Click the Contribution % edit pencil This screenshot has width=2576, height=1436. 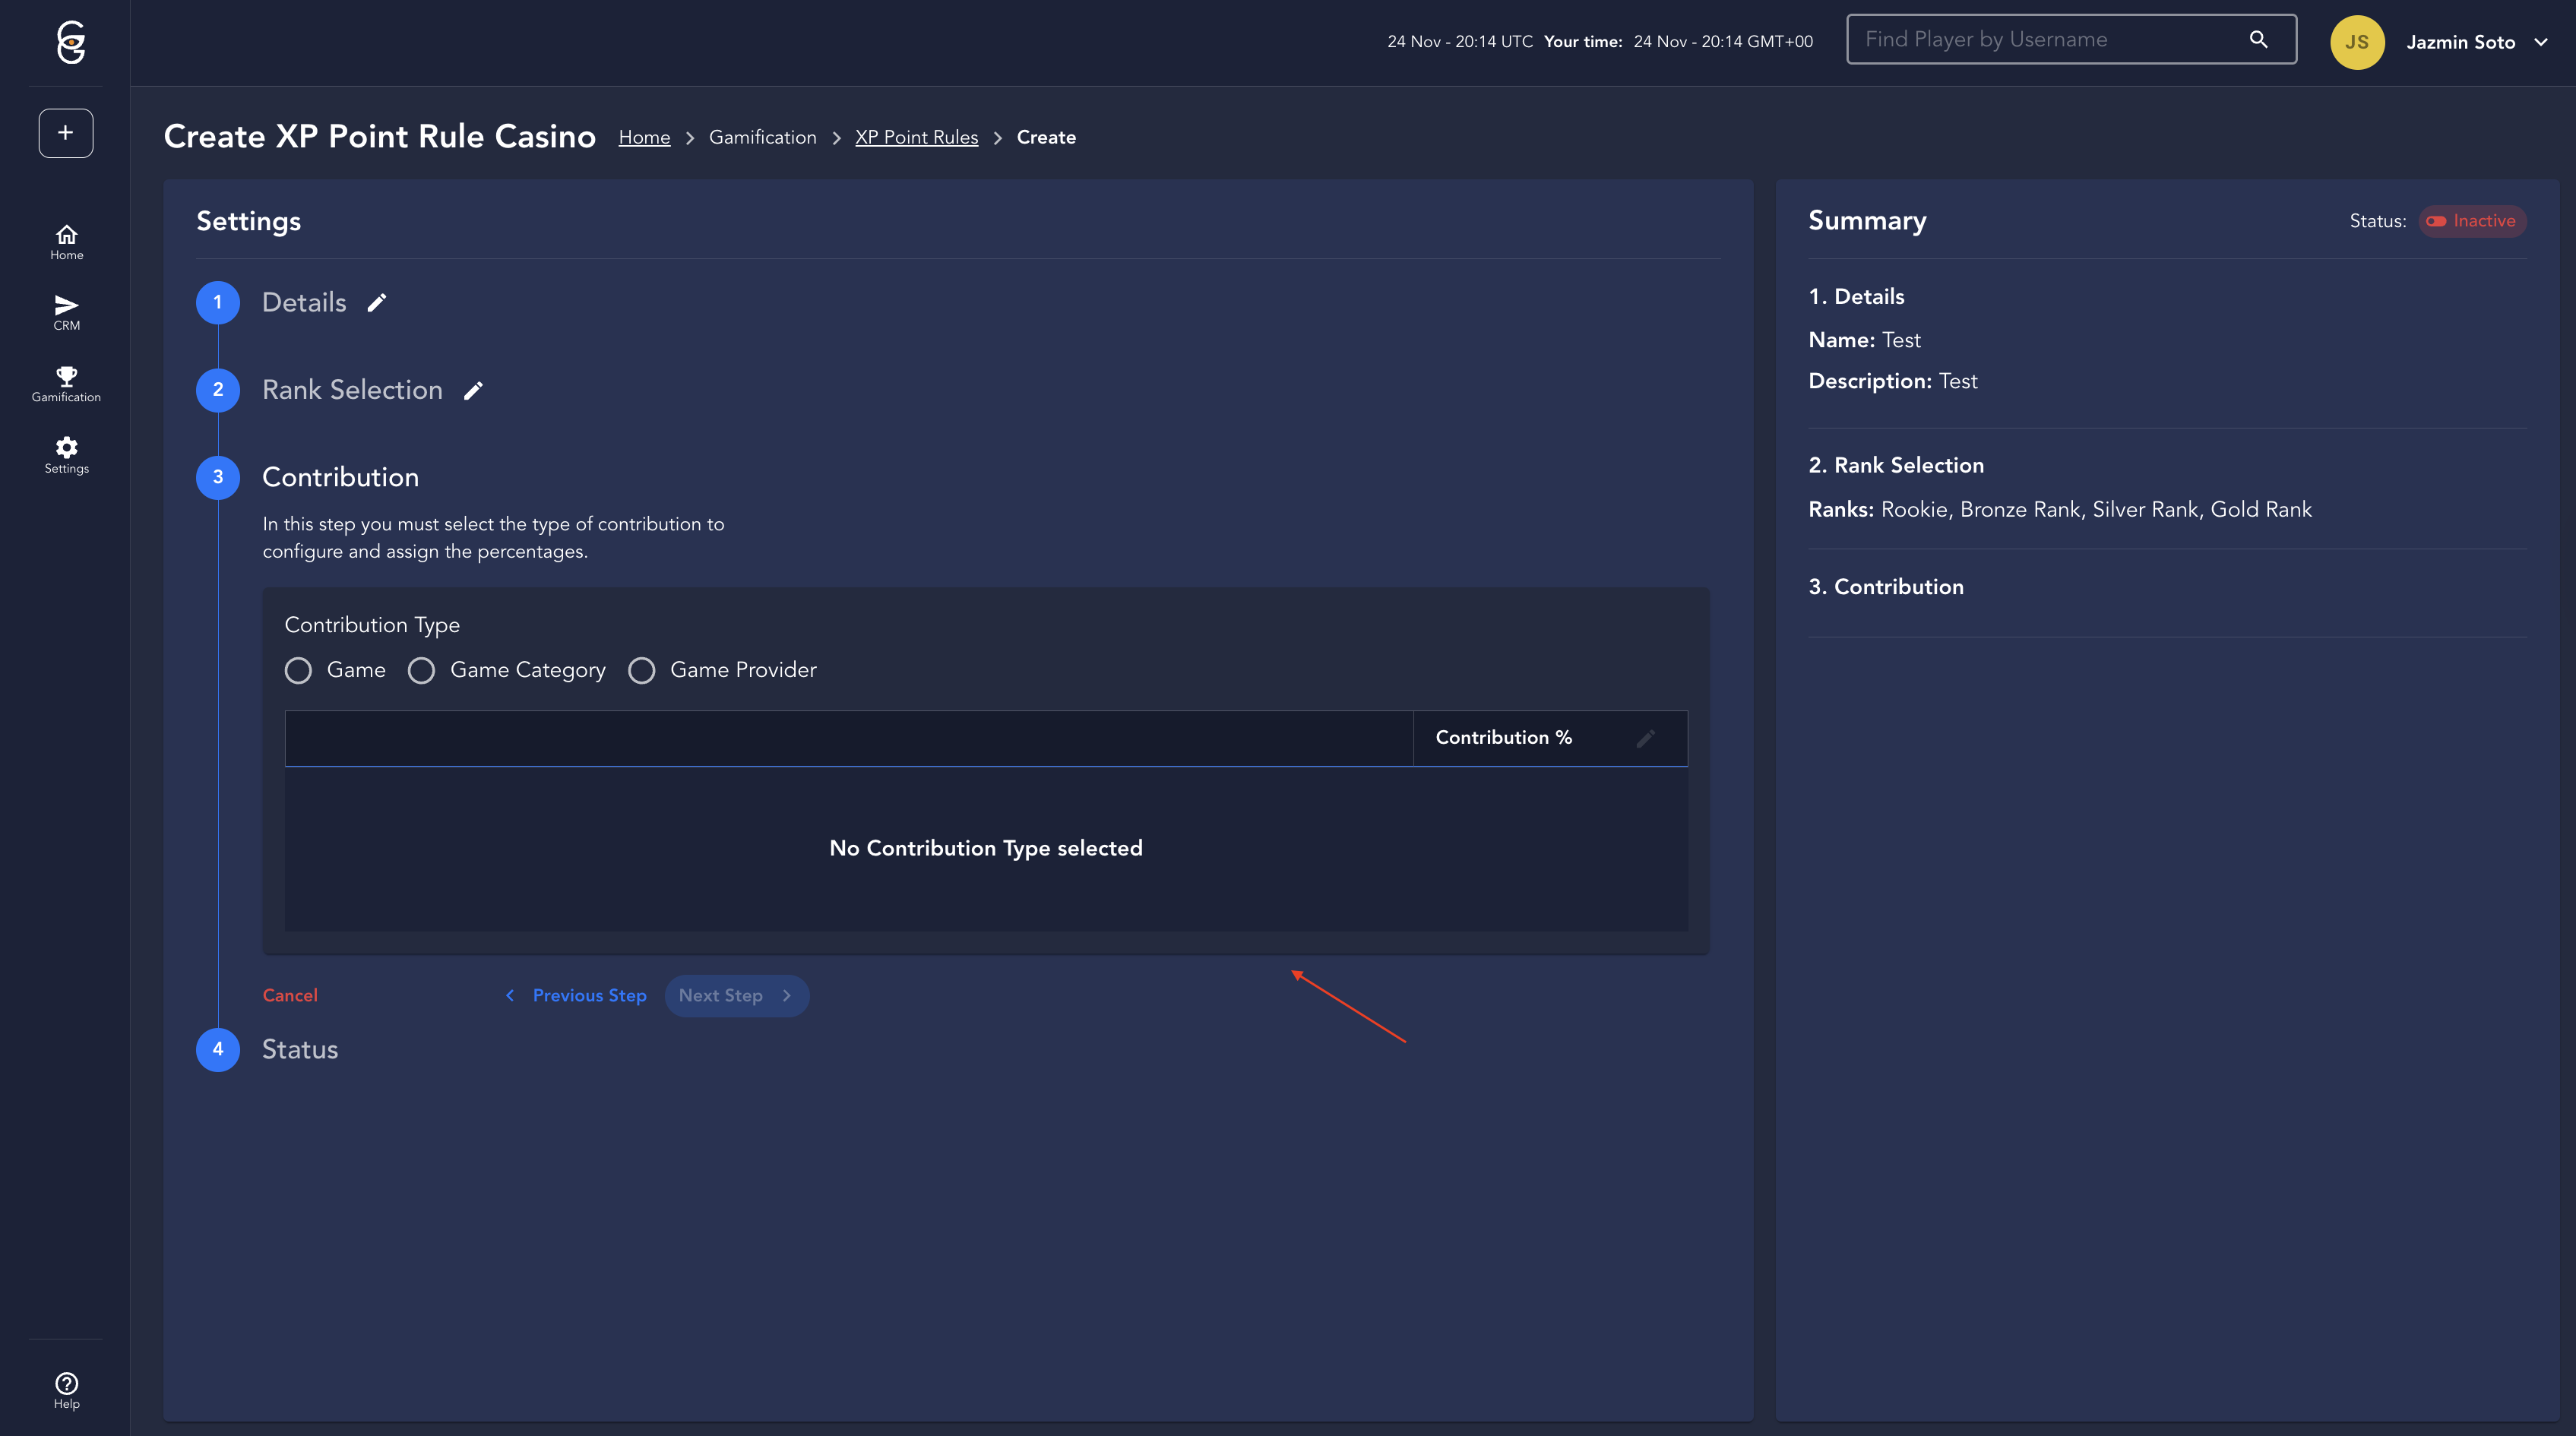(1645, 738)
